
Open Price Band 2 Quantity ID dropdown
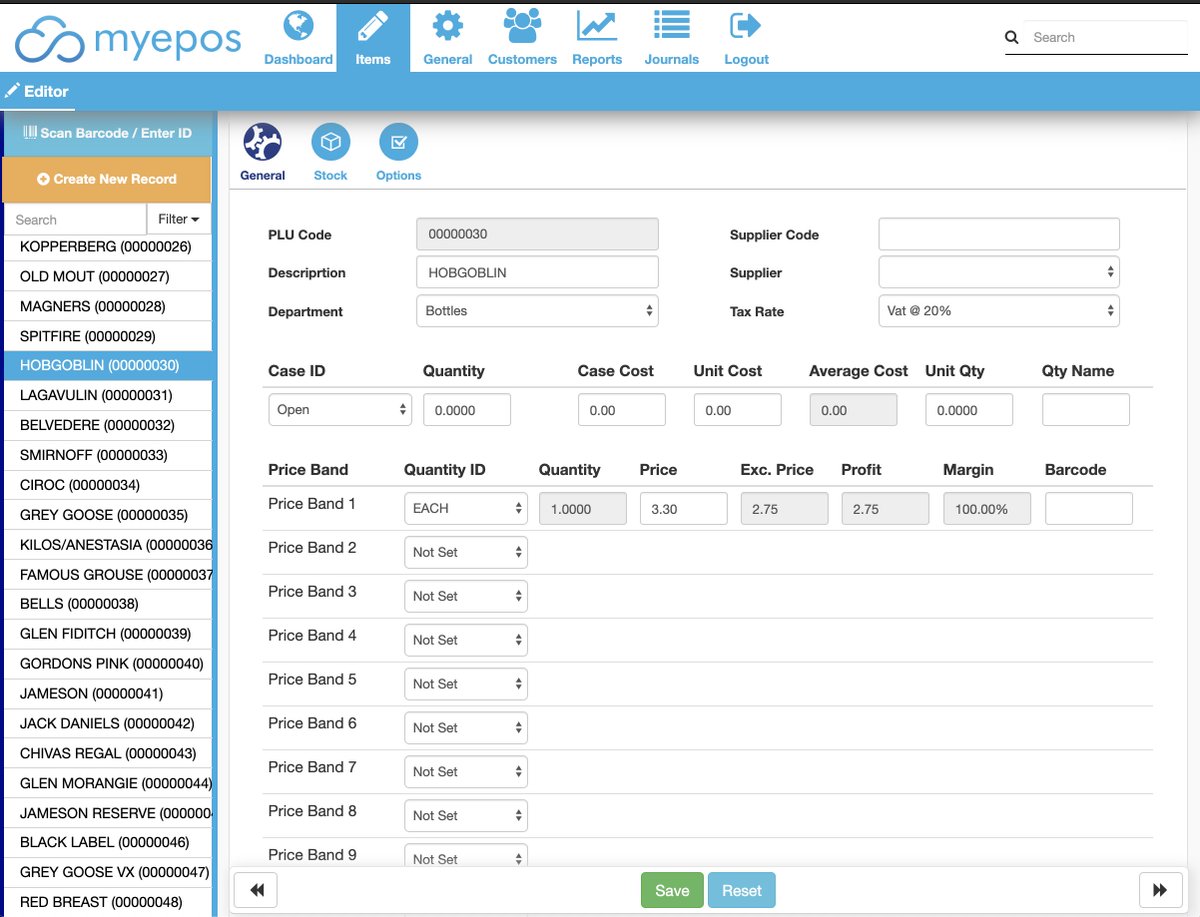click(466, 552)
